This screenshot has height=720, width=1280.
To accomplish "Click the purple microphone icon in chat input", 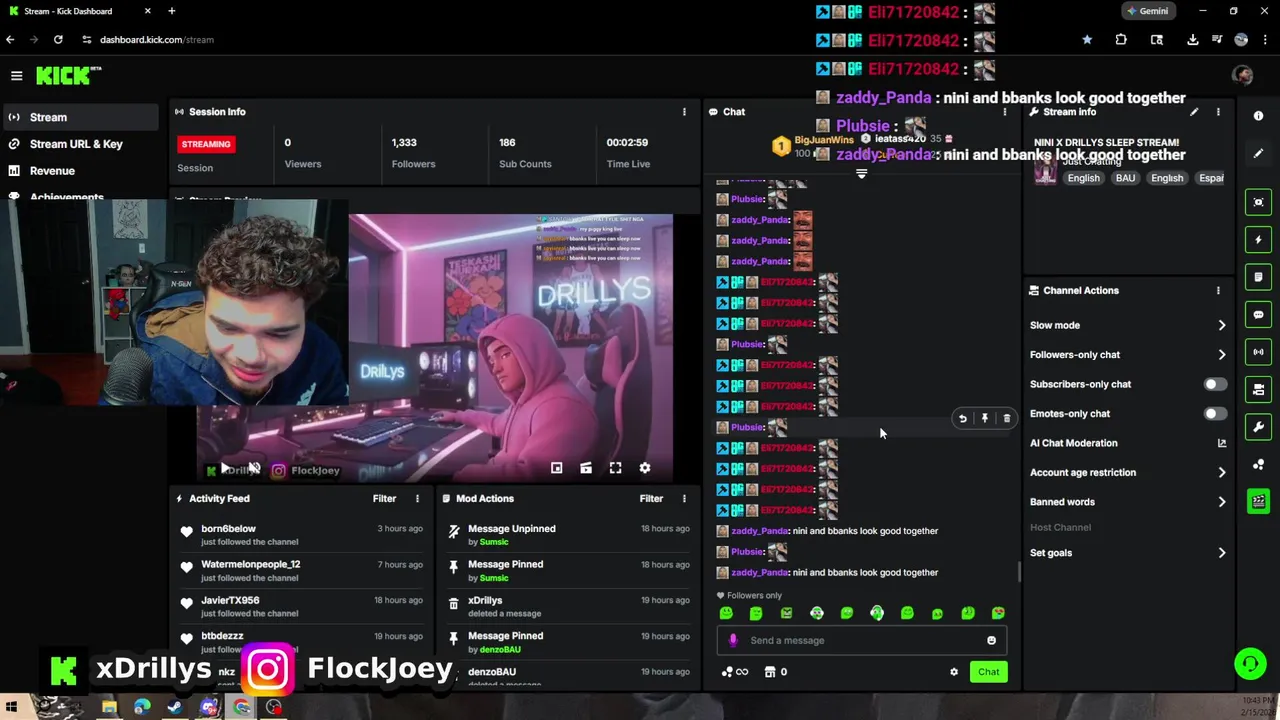I will [733, 641].
